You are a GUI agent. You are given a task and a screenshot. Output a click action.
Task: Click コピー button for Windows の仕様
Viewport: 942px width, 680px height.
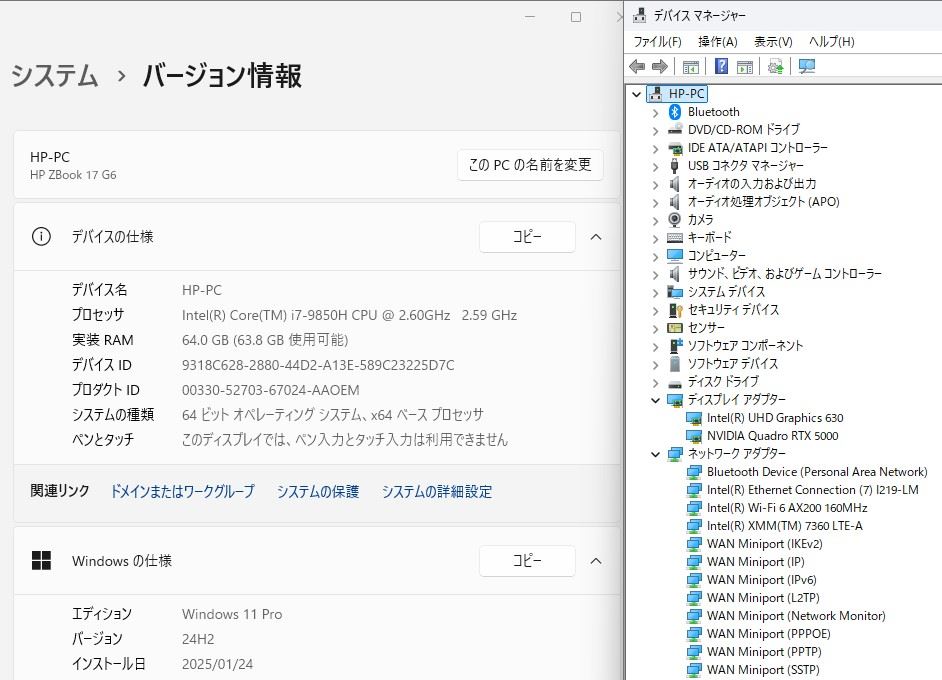click(527, 560)
